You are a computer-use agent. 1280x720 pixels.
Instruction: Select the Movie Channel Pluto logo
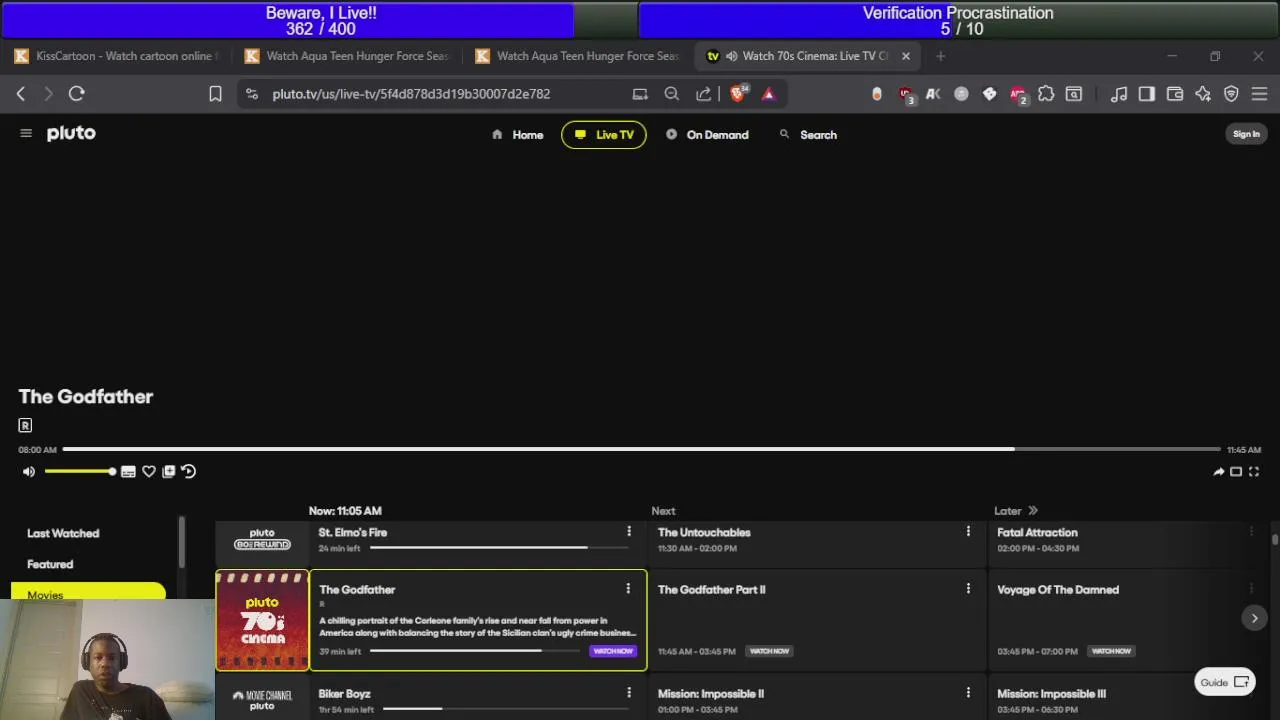pyautogui.click(x=262, y=700)
